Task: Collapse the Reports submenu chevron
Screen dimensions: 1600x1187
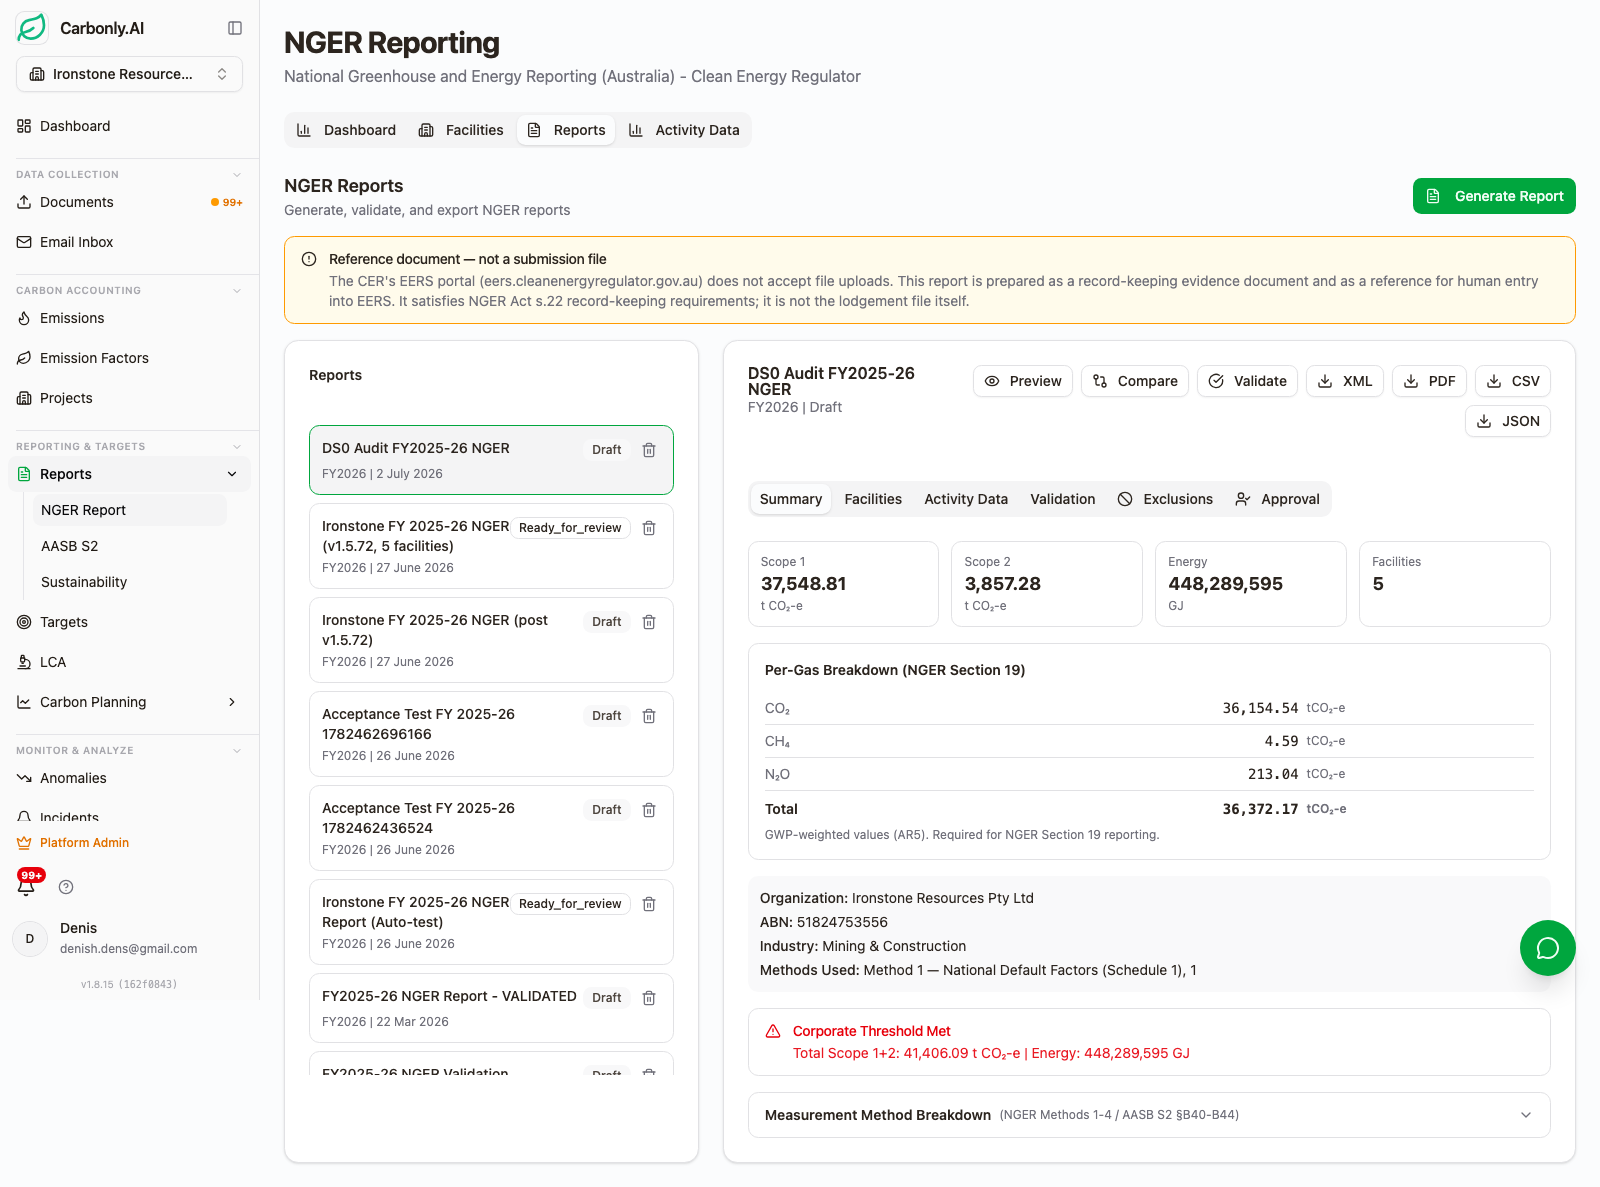Action: coord(232,474)
